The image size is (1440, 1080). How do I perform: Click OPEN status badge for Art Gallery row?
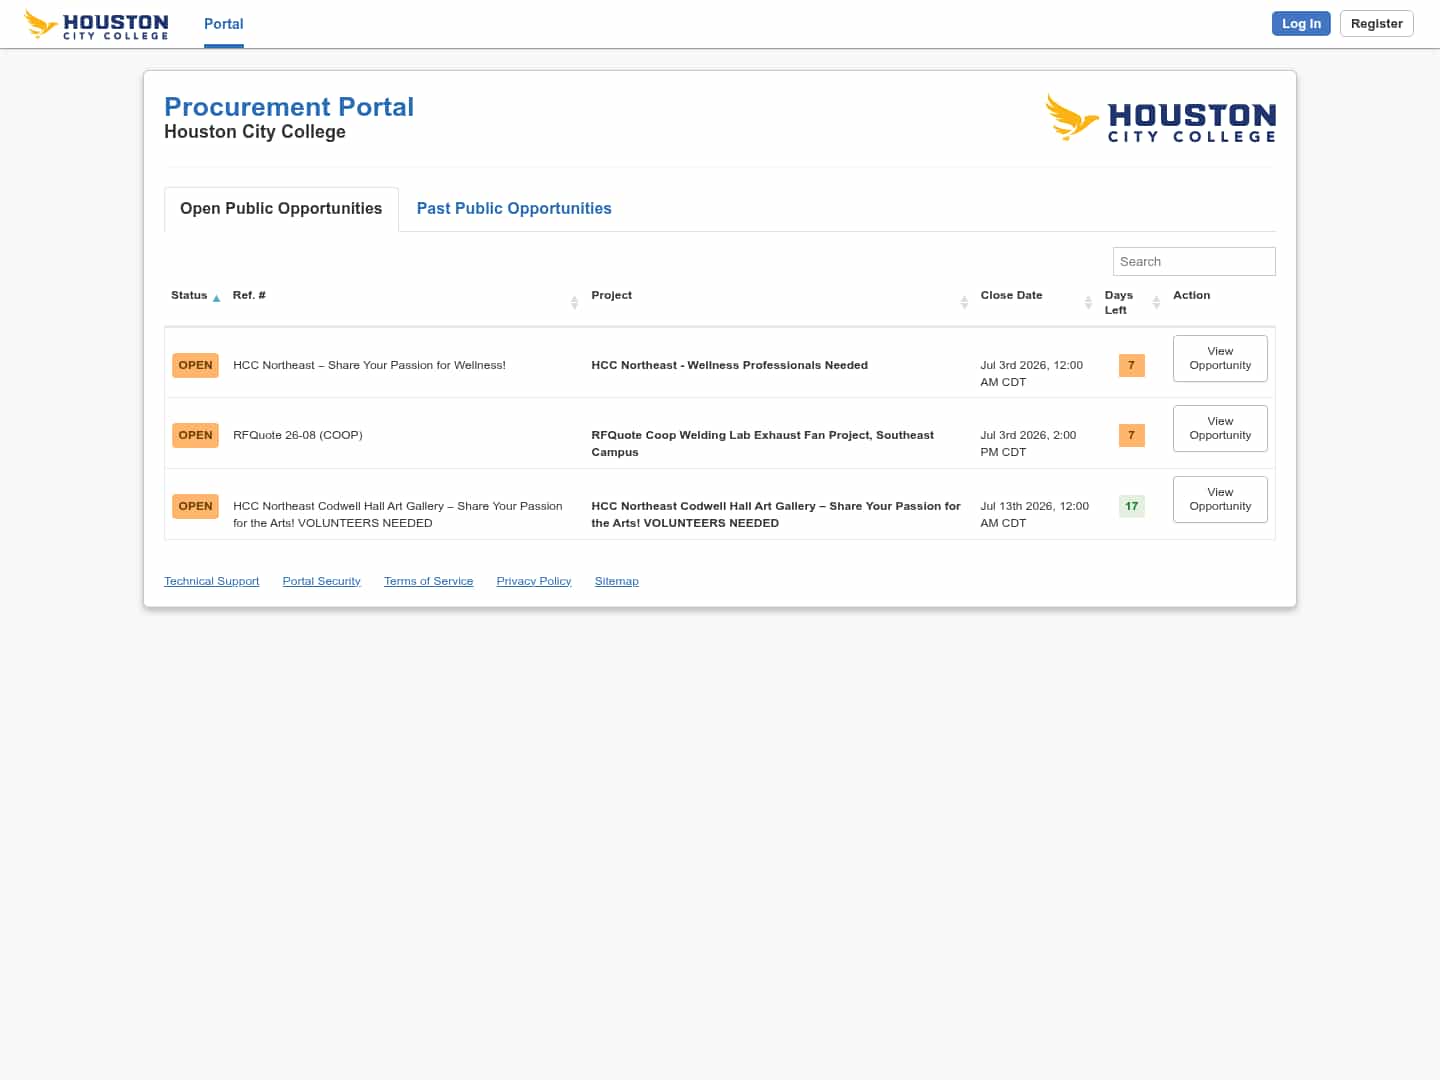pos(195,506)
